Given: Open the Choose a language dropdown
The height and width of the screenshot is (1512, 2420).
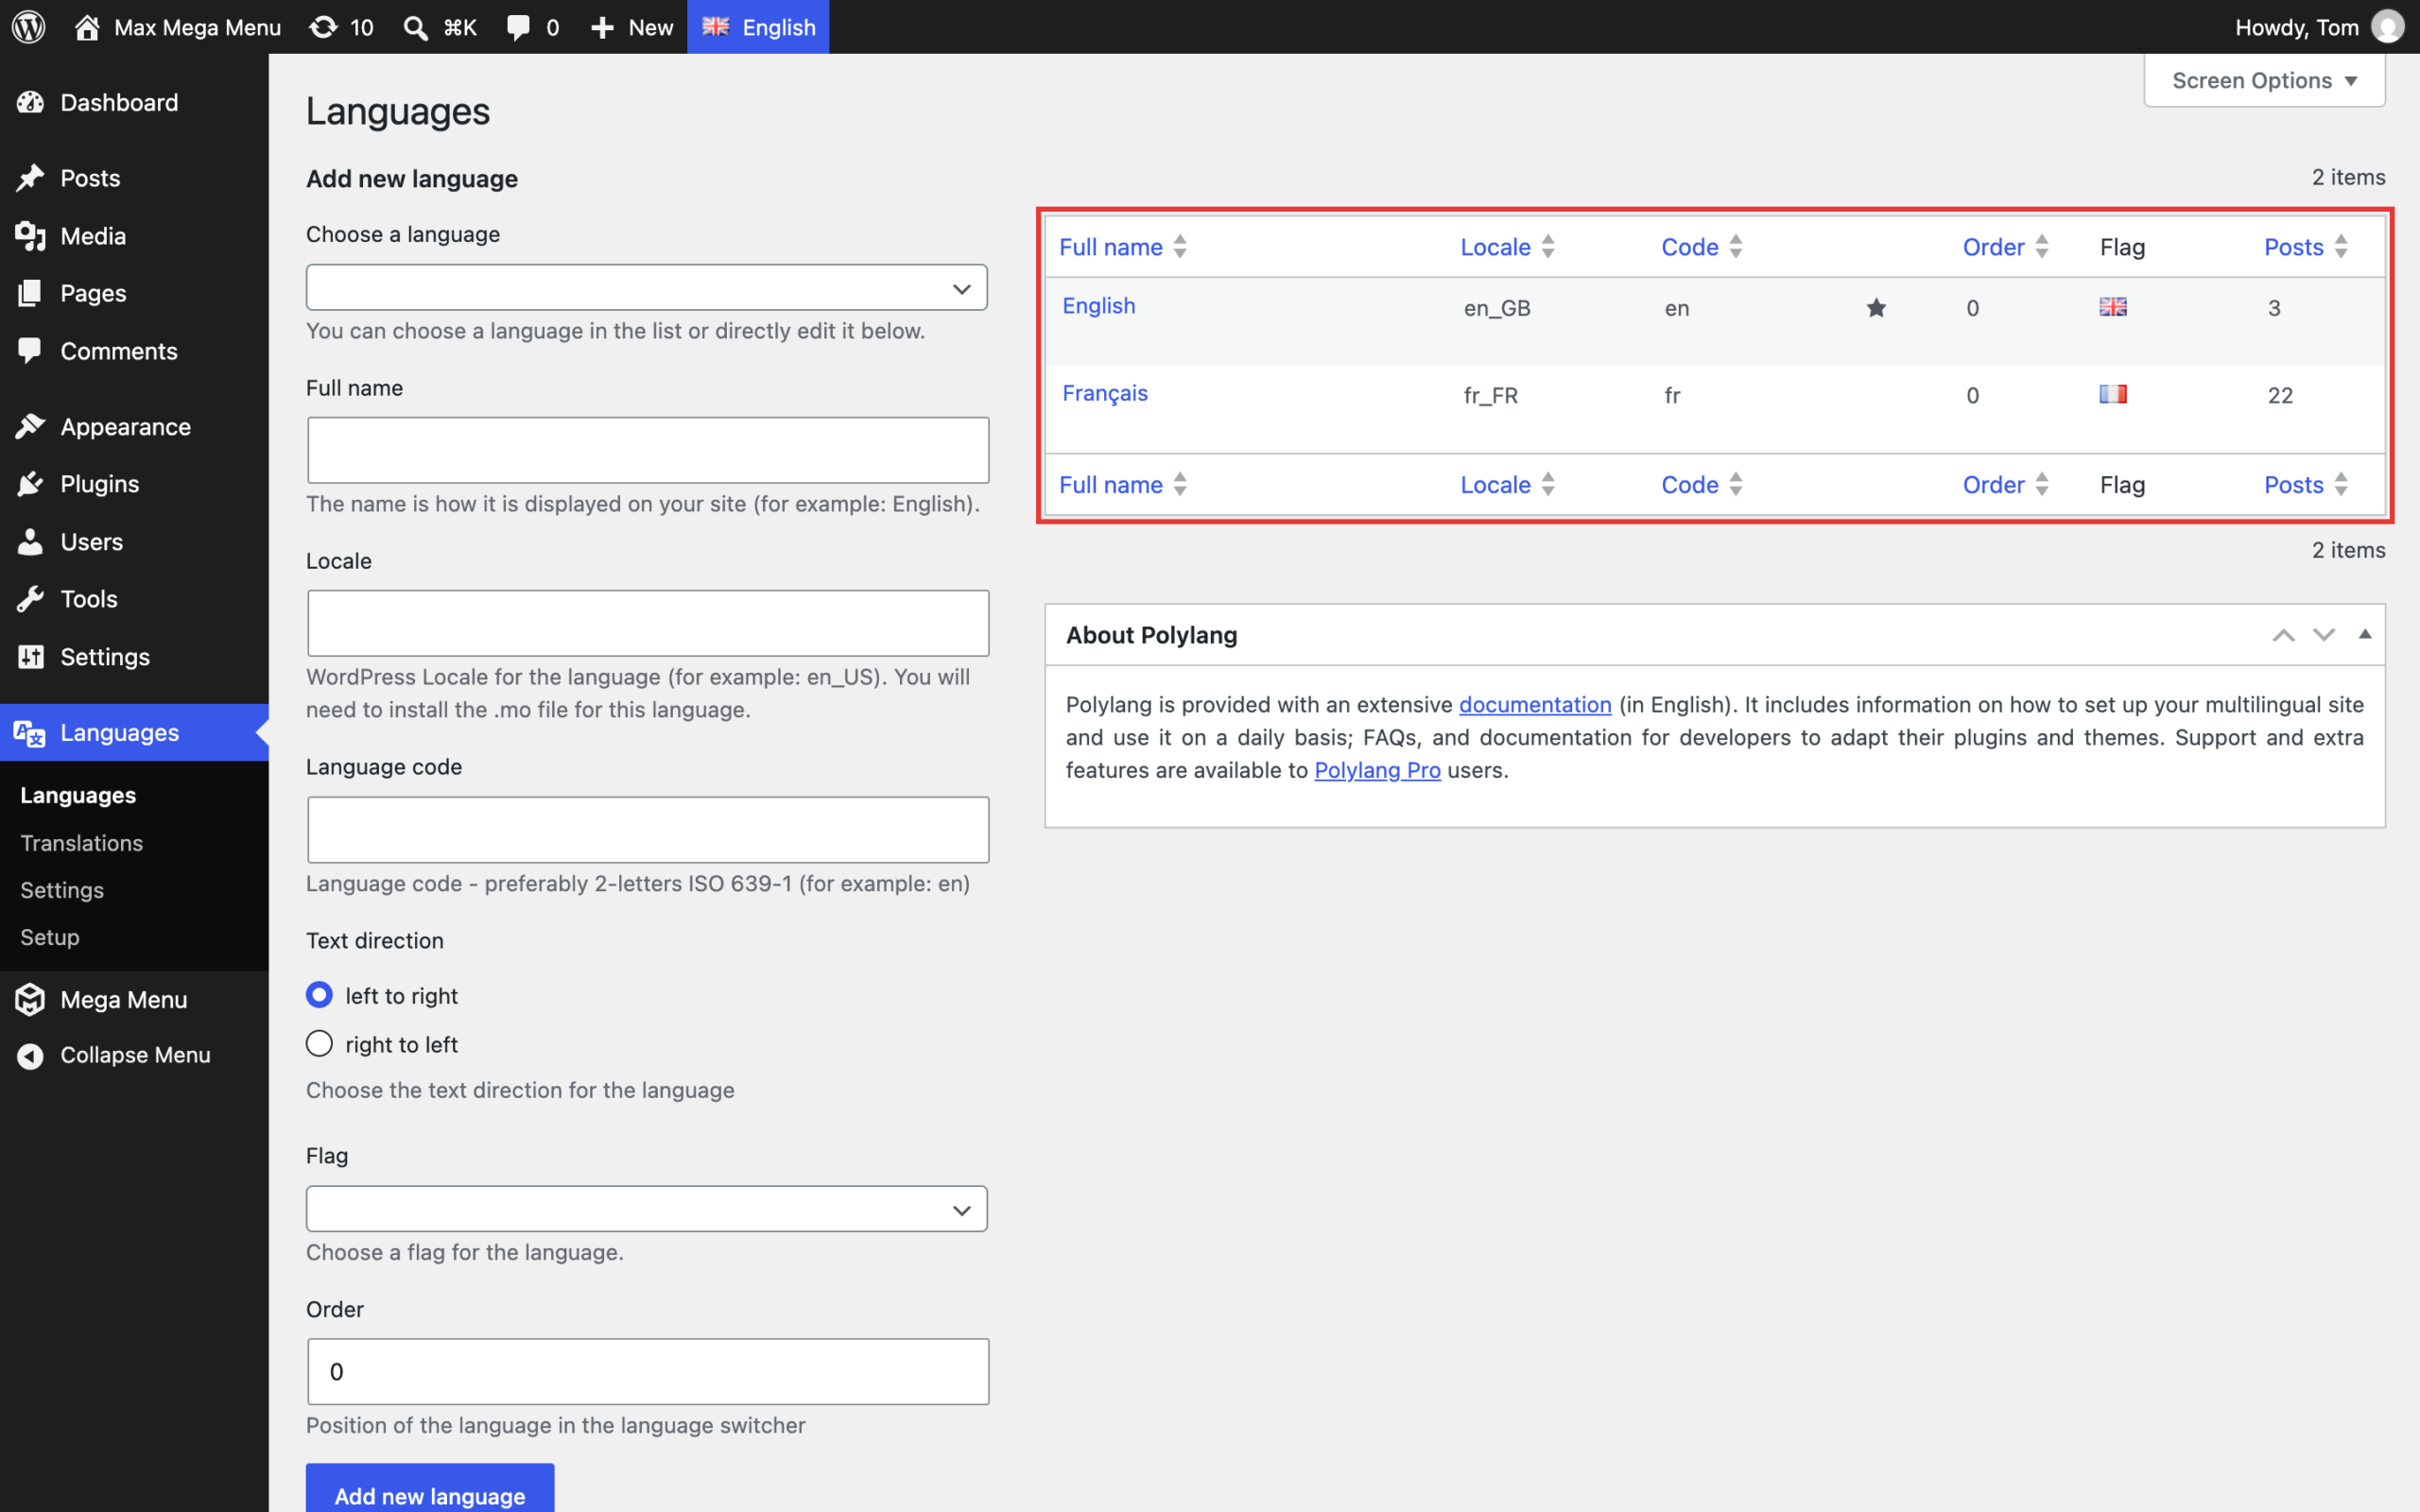Looking at the screenshot, I should tap(647, 288).
